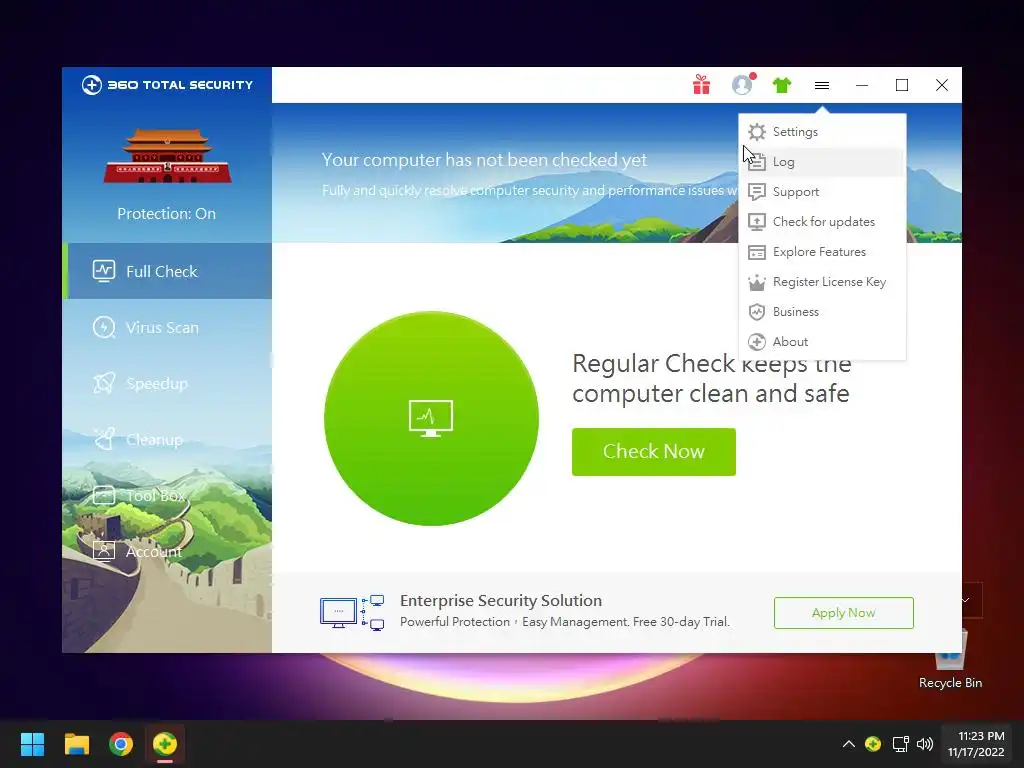Select Check for updates menu entry
The height and width of the screenshot is (768, 1024).
tap(822, 222)
